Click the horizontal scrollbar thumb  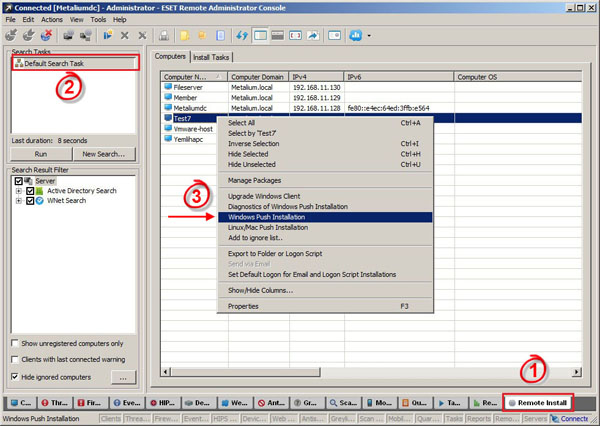tap(245, 372)
